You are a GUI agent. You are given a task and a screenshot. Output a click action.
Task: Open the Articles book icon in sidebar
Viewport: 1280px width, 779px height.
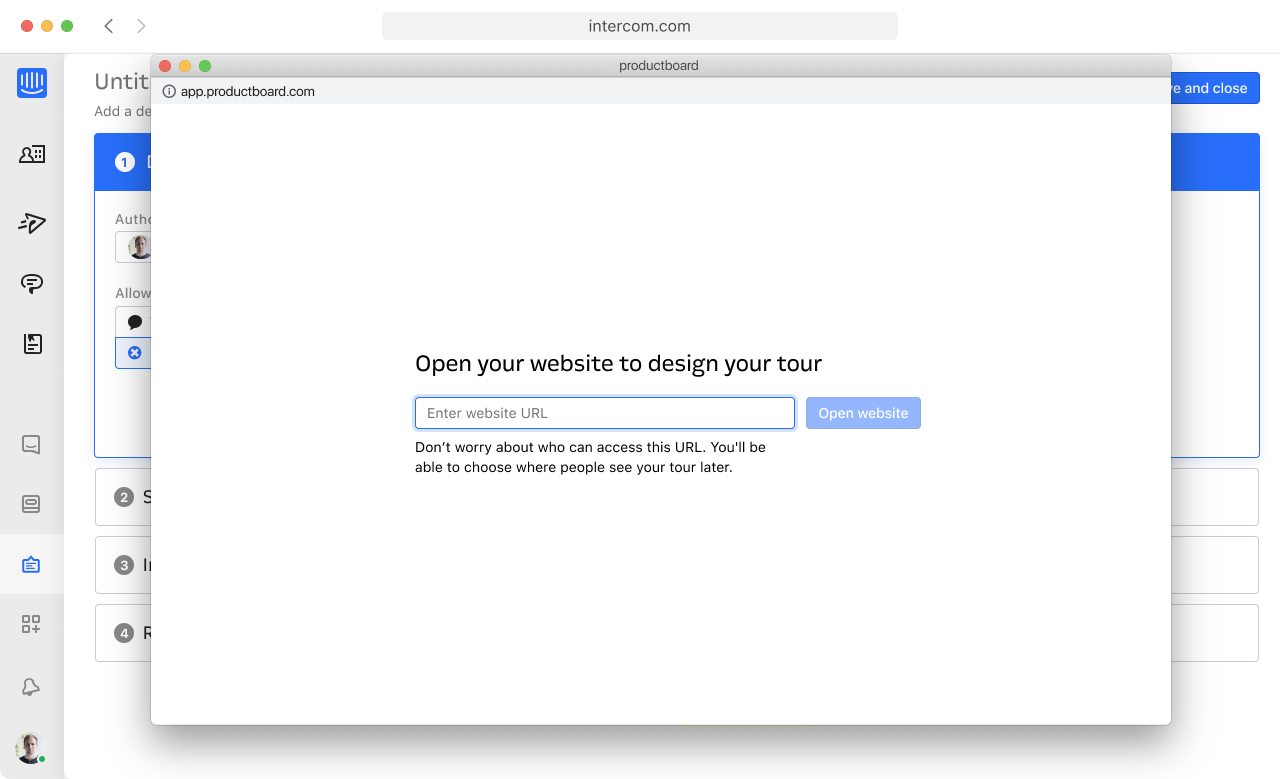coord(32,344)
